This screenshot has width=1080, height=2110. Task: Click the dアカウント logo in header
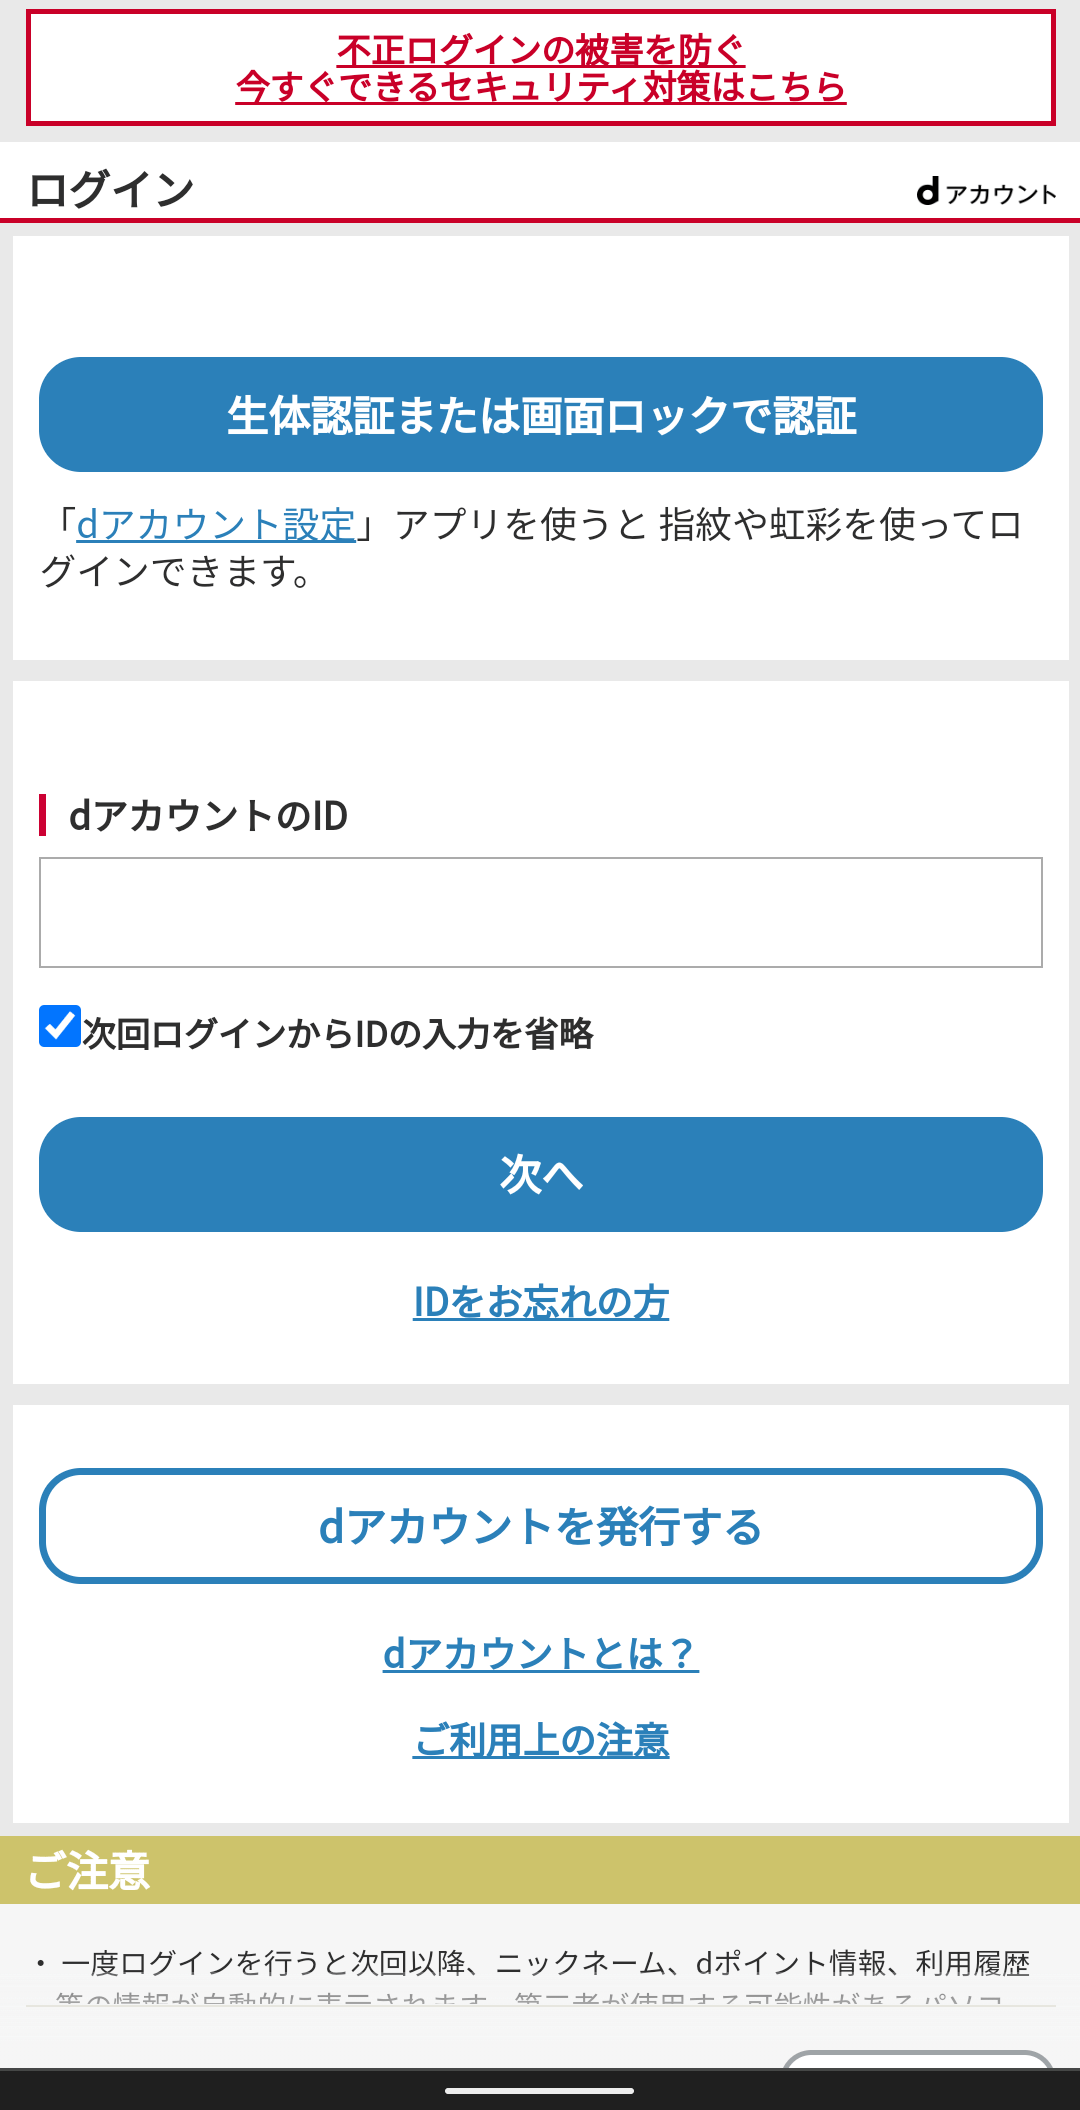tap(986, 192)
